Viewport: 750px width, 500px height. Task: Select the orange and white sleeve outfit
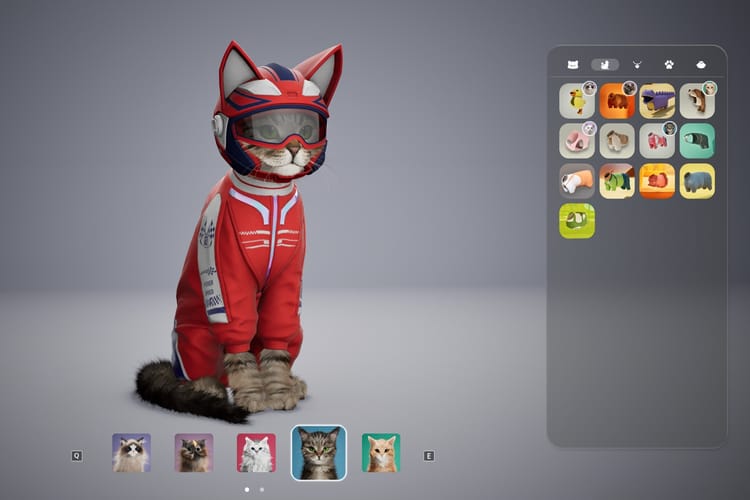coord(577,181)
